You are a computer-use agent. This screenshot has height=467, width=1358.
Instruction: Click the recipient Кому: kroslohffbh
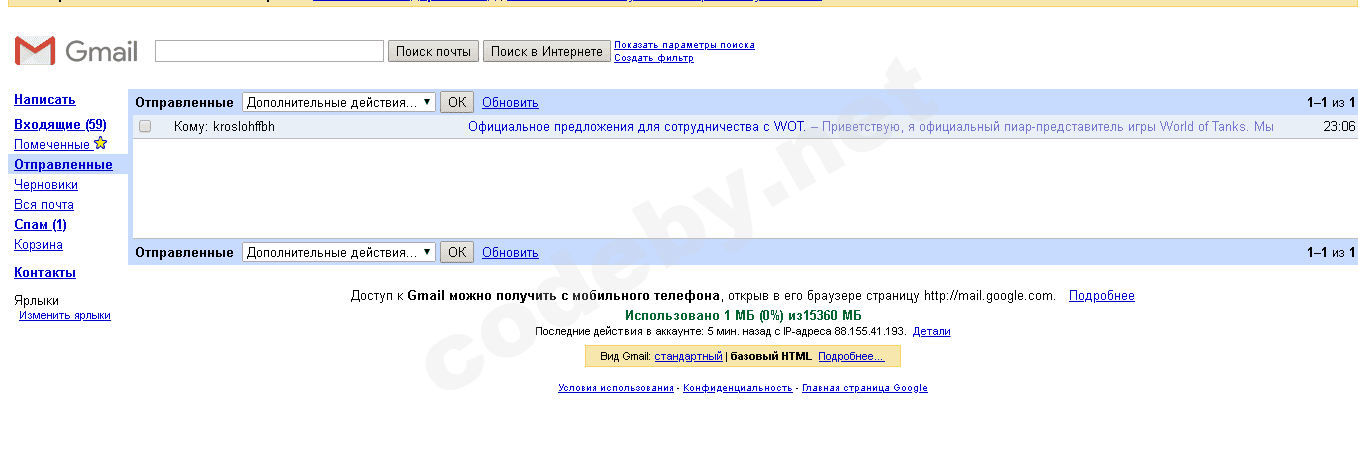[x=224, y=127]
